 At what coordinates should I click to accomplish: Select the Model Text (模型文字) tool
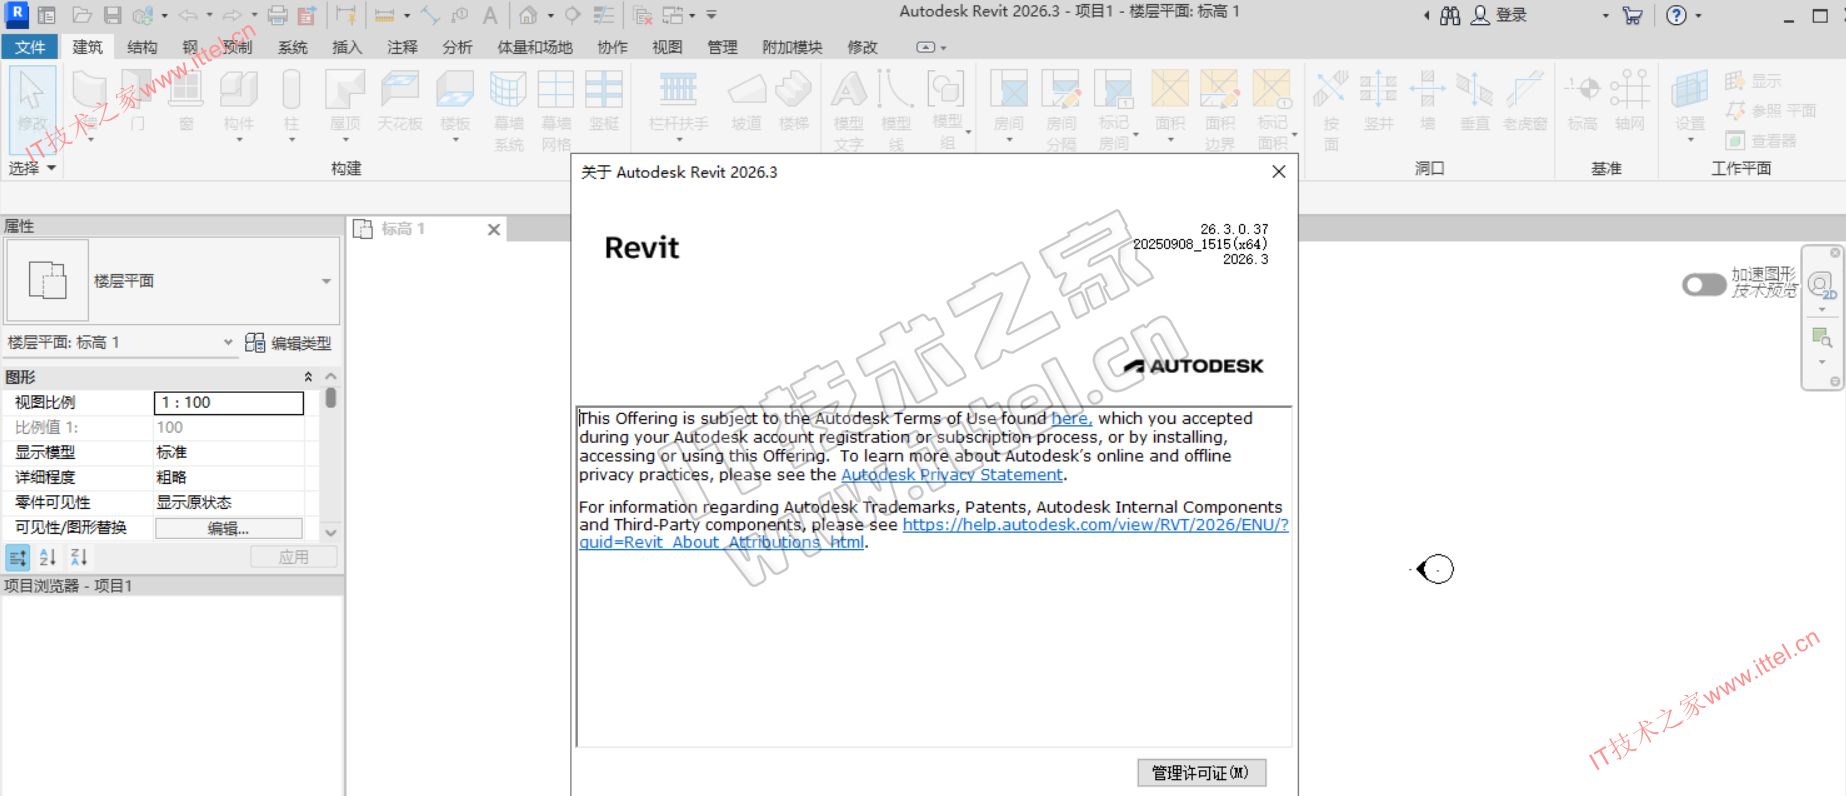pos(848,110)
